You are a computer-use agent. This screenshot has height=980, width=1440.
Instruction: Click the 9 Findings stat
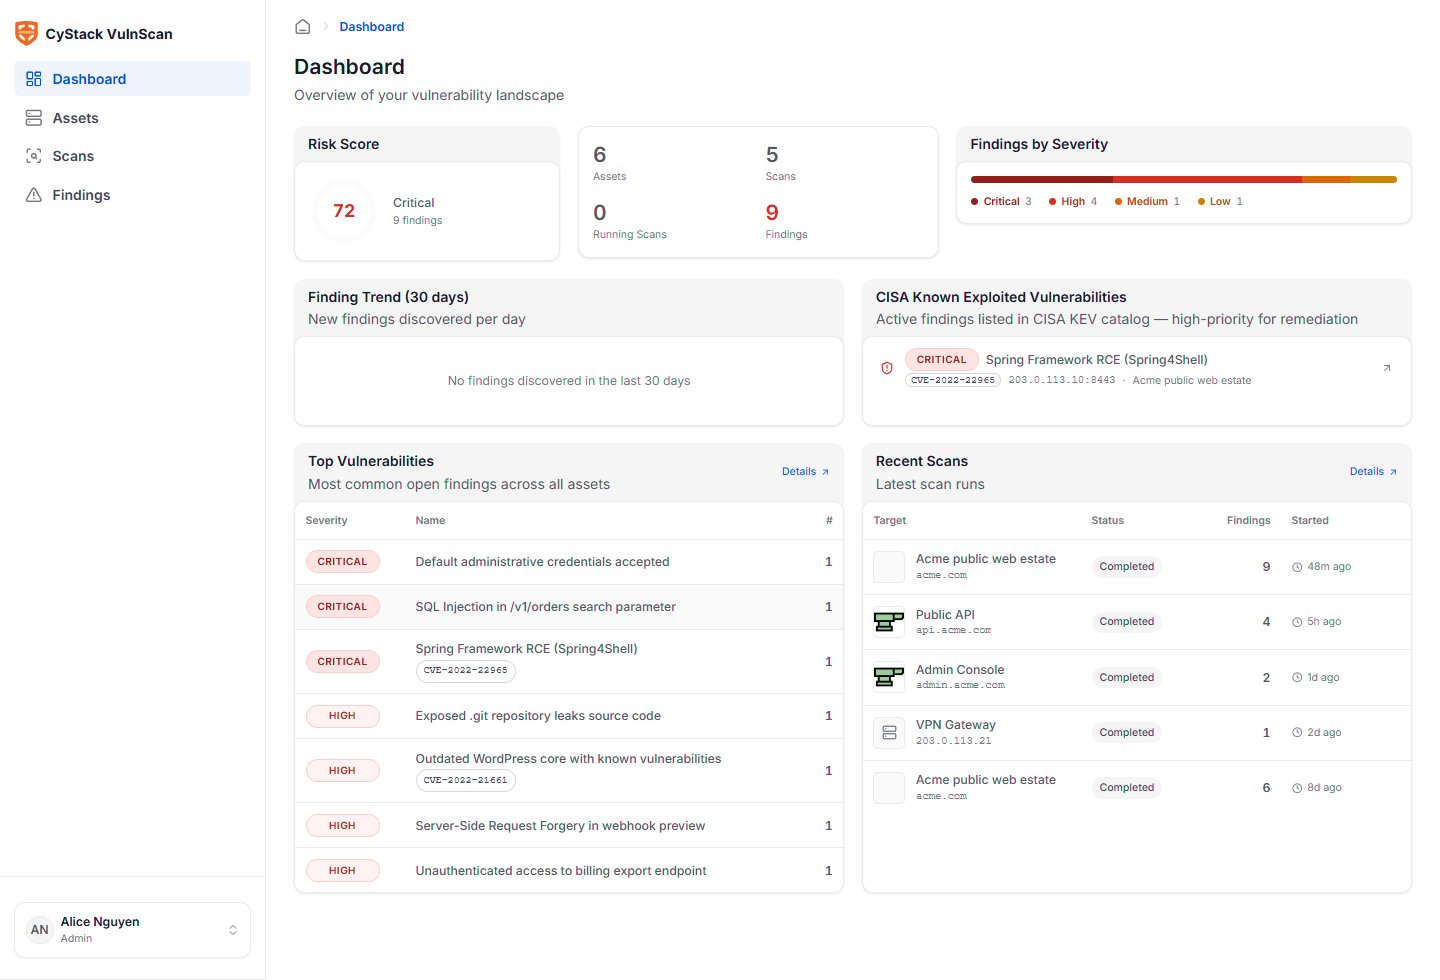point(786,222)
